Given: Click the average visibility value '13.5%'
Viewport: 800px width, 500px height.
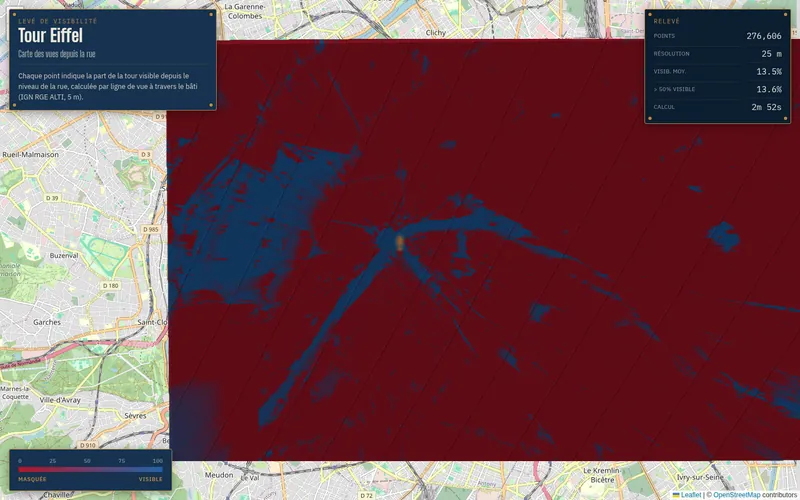Looking at the screenshot, I should coord(769,71).
